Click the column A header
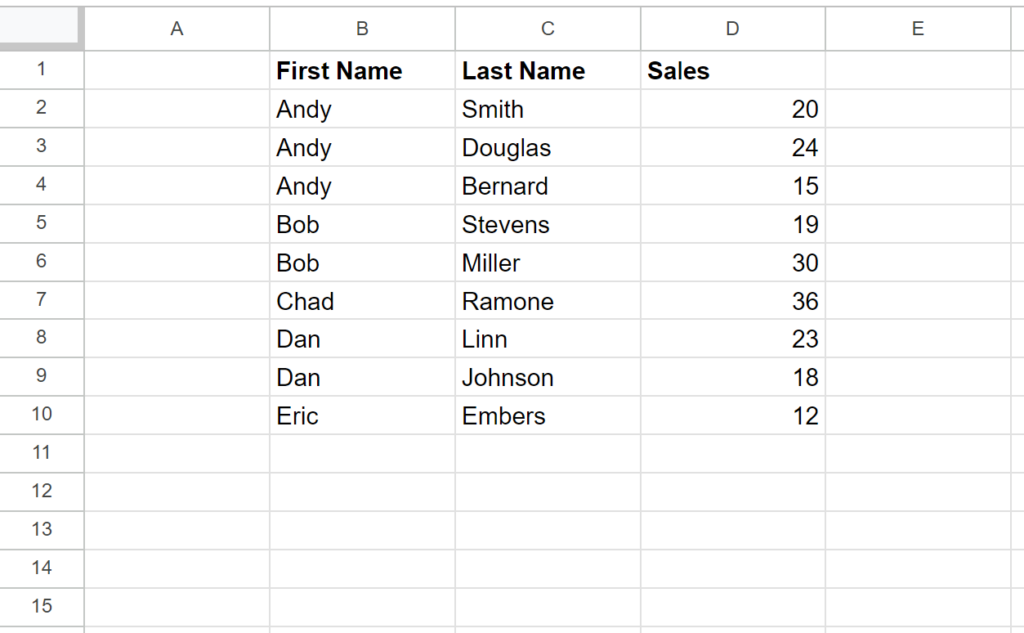Image resolution: width=1024 pixels, height=633 pixels. click(x=176, y=28)
